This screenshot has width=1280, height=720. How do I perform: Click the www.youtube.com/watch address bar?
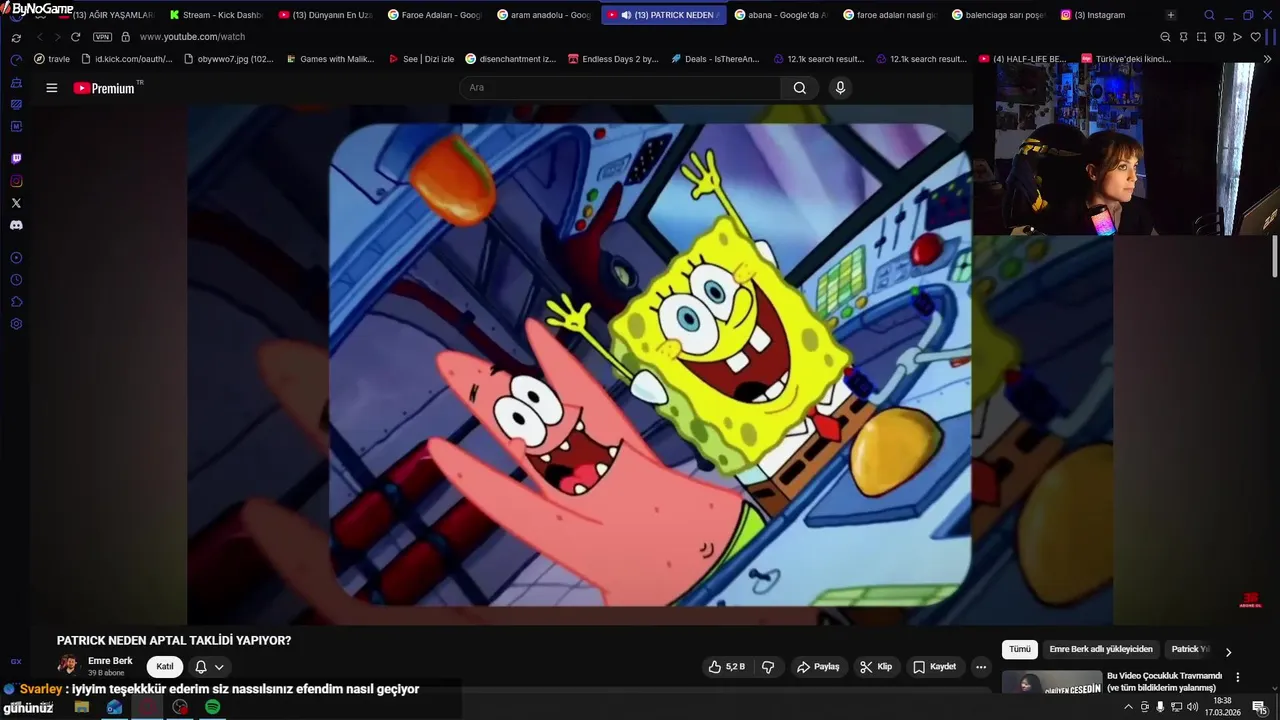click(x=192, y=37)
